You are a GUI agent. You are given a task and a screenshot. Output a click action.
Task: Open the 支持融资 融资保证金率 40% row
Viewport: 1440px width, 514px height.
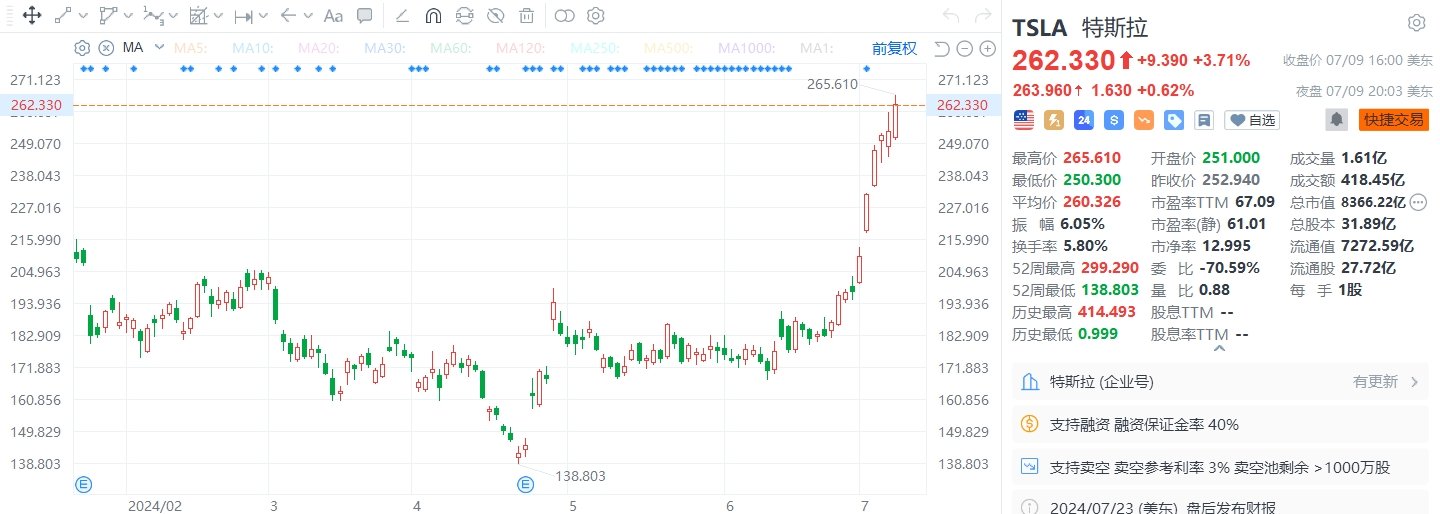[1220, 424]
